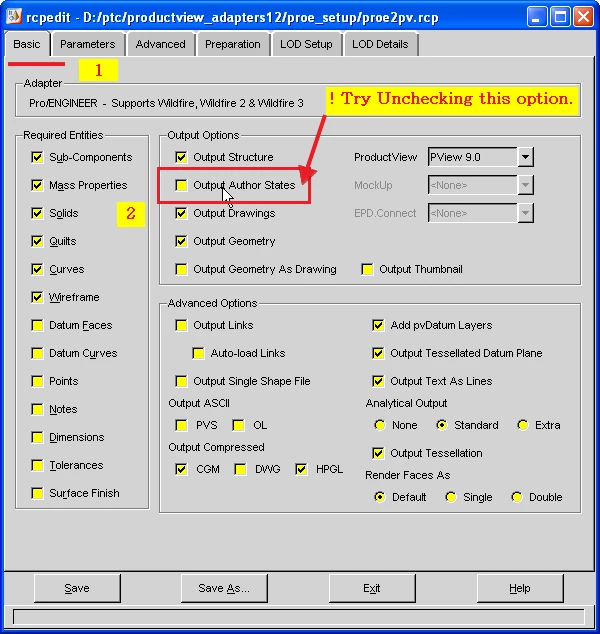Enable Dimensions checkbox
This screenshot has width=600, height=634.
[37, 437]
